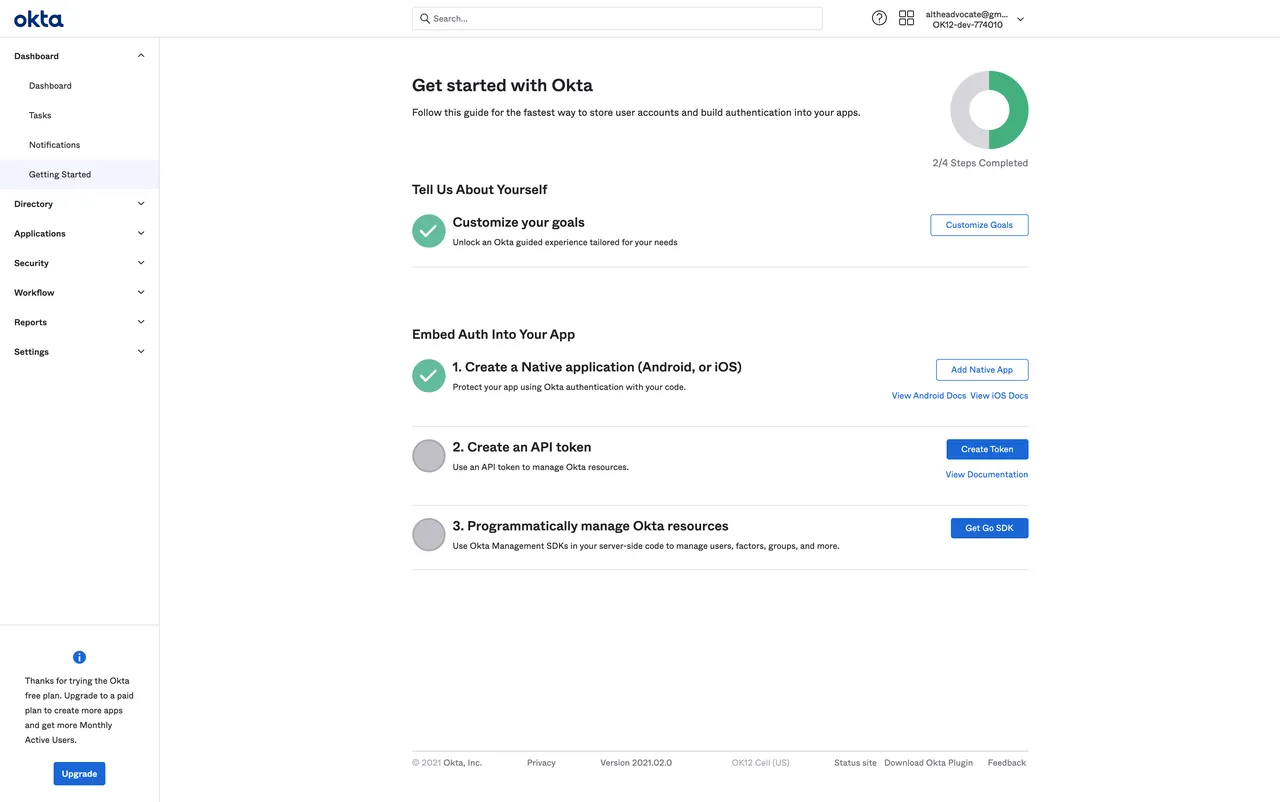Open the account dropdown arrow
The image size is (1280, 802).
click(x=1020, y=19)
